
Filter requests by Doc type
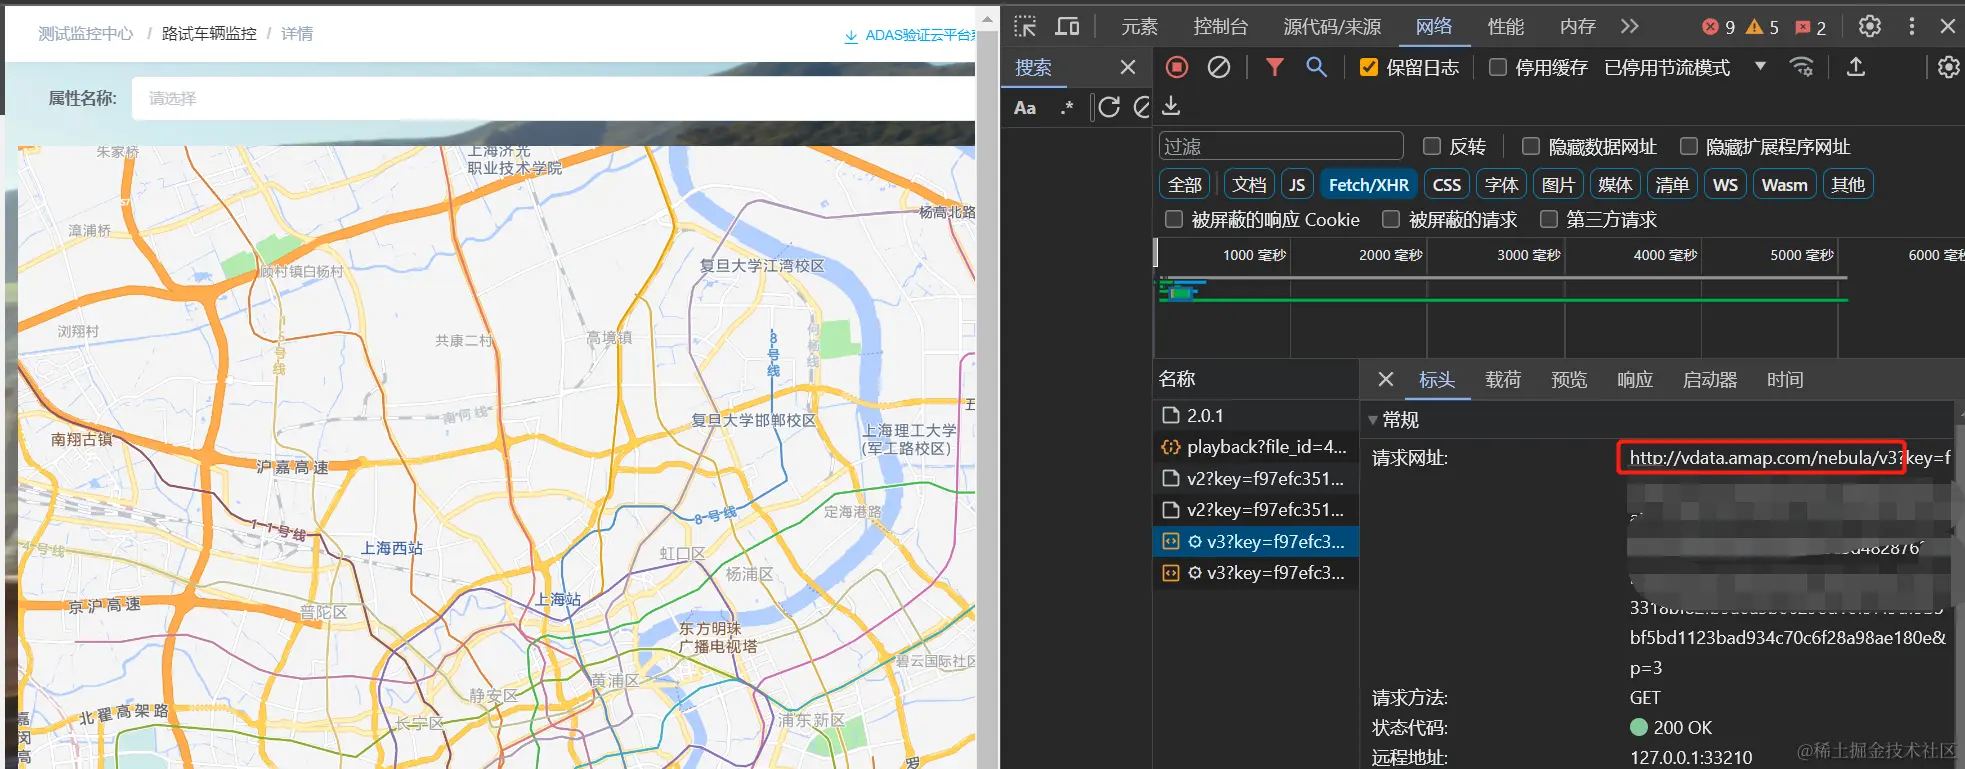[1249, 184]
